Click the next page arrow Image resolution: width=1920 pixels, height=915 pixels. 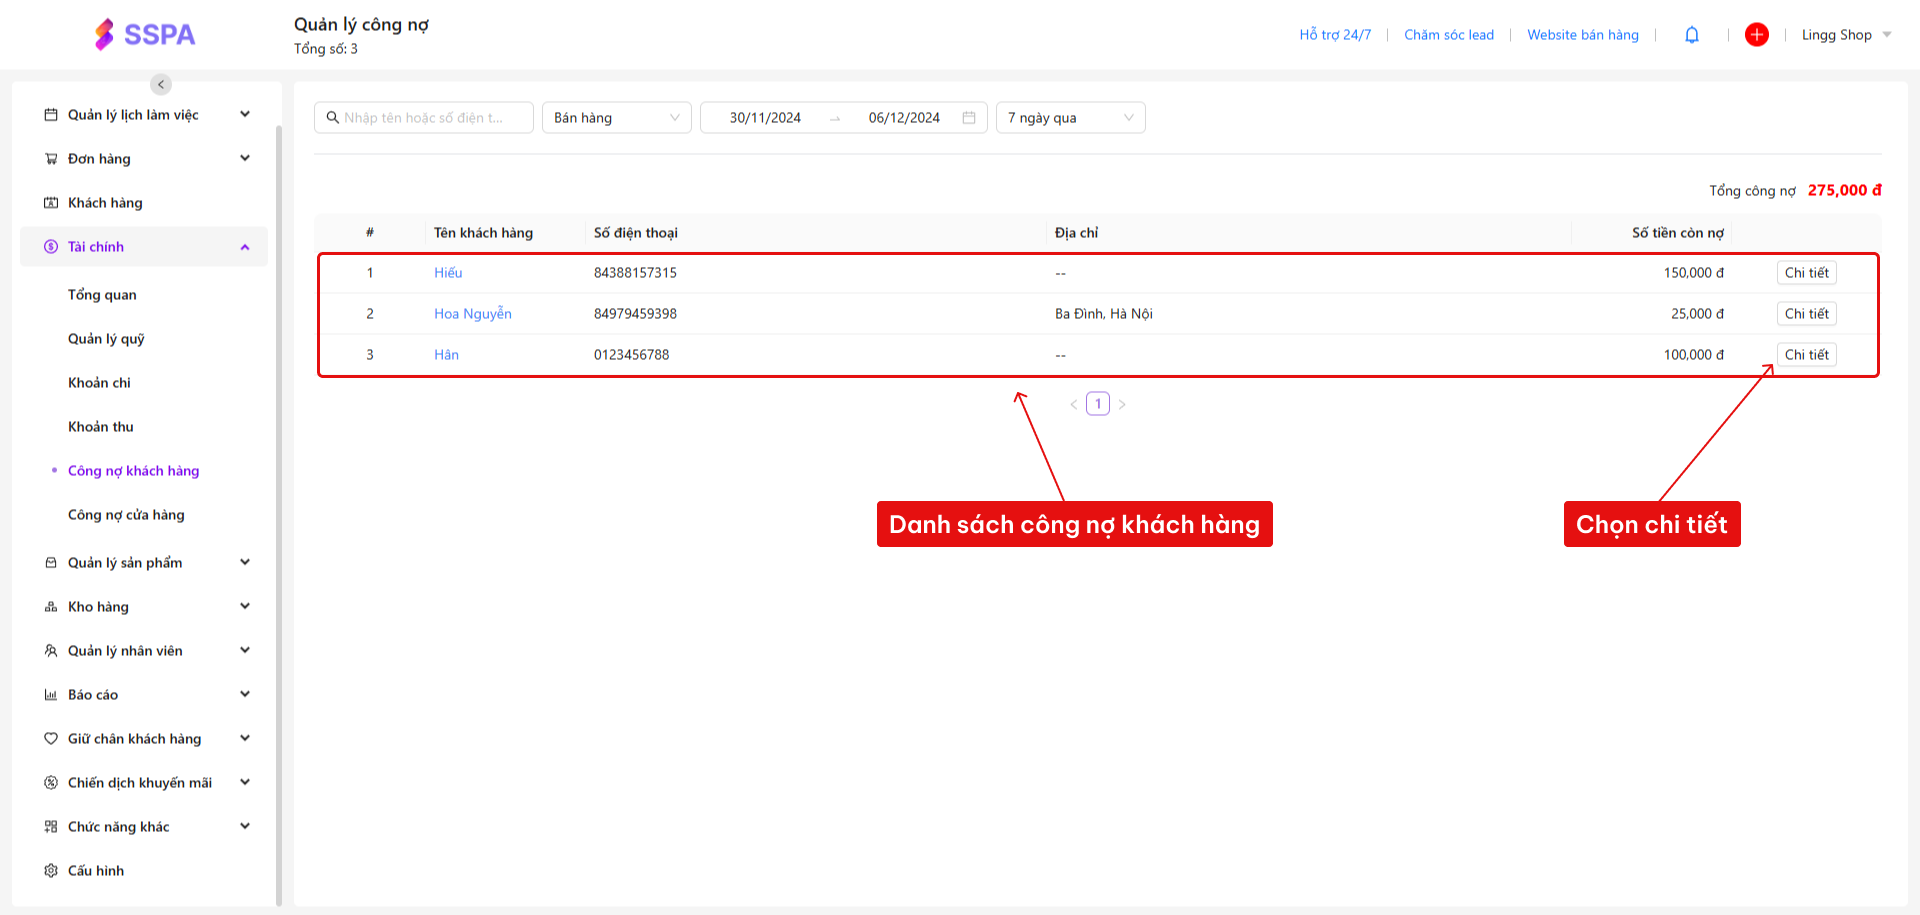pos(1122,405)
